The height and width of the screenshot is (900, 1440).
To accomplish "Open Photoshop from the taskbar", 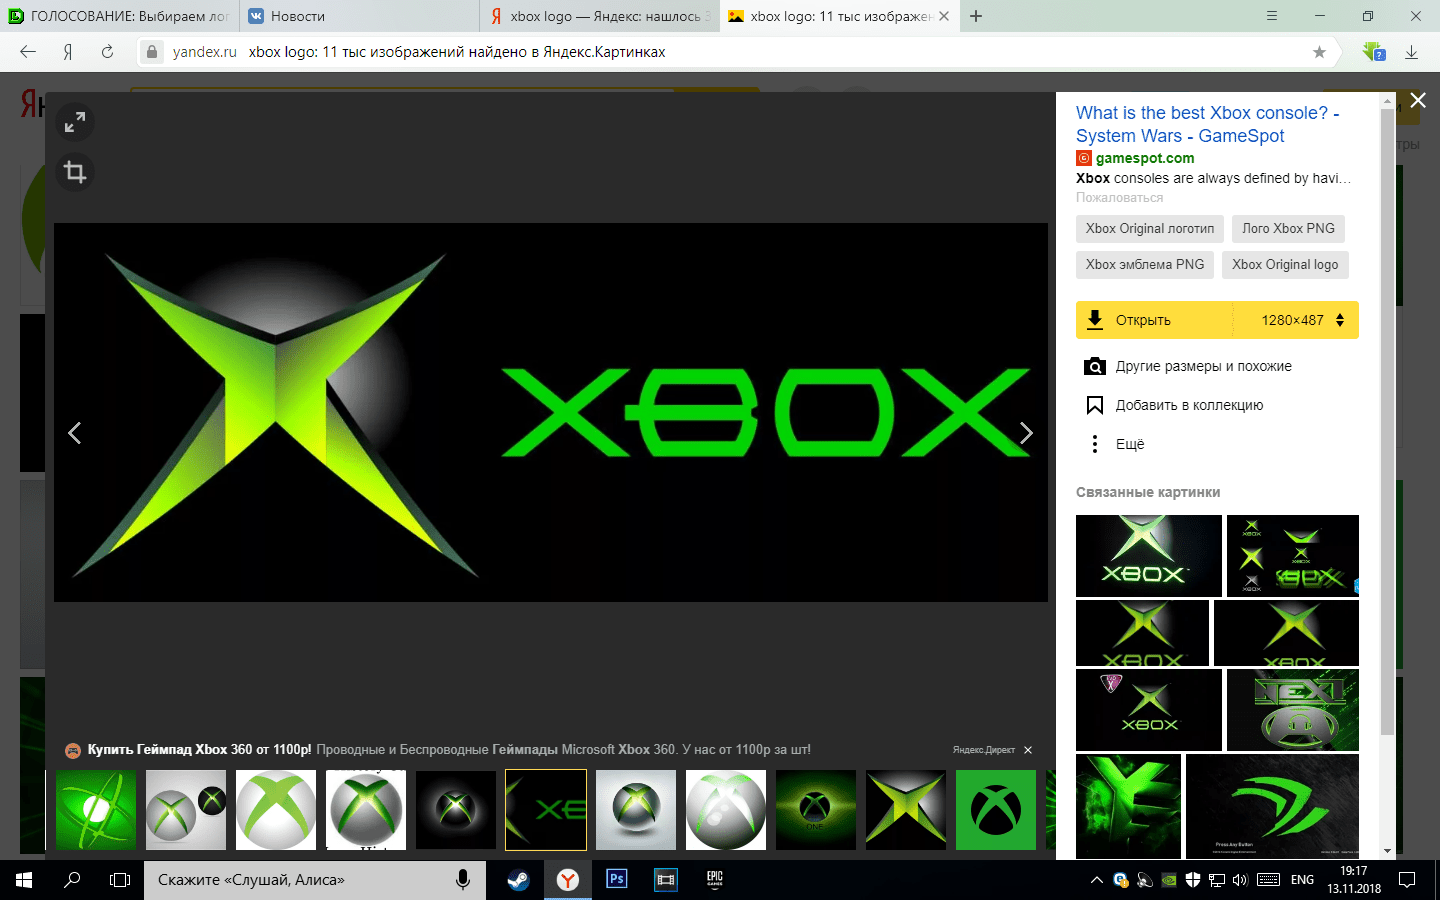I will pos(617,880).
